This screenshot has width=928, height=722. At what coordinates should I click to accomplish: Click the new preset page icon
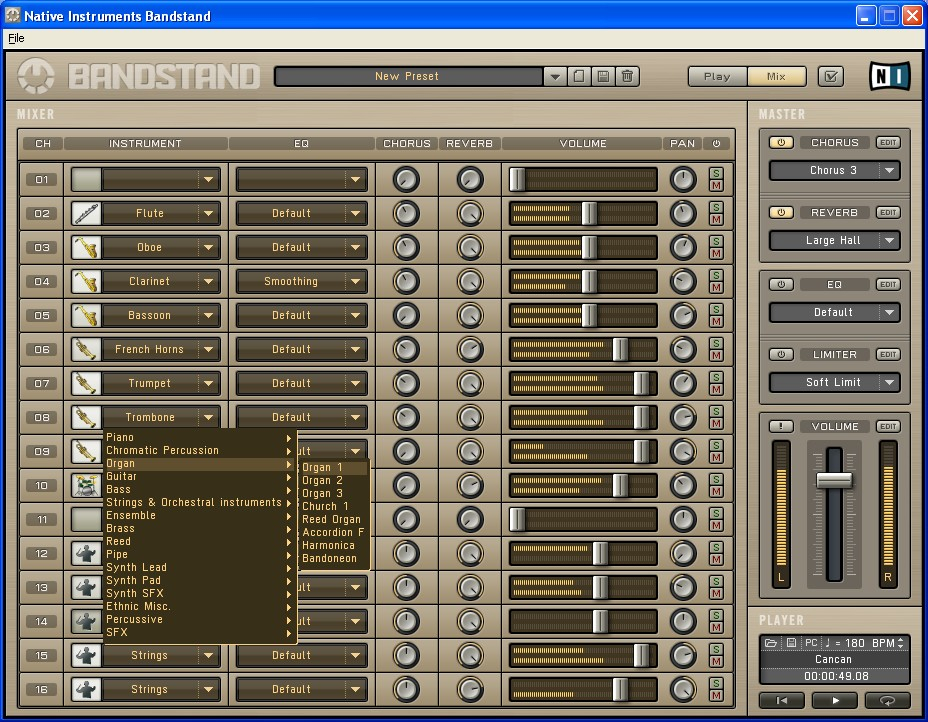pos(580,76)
